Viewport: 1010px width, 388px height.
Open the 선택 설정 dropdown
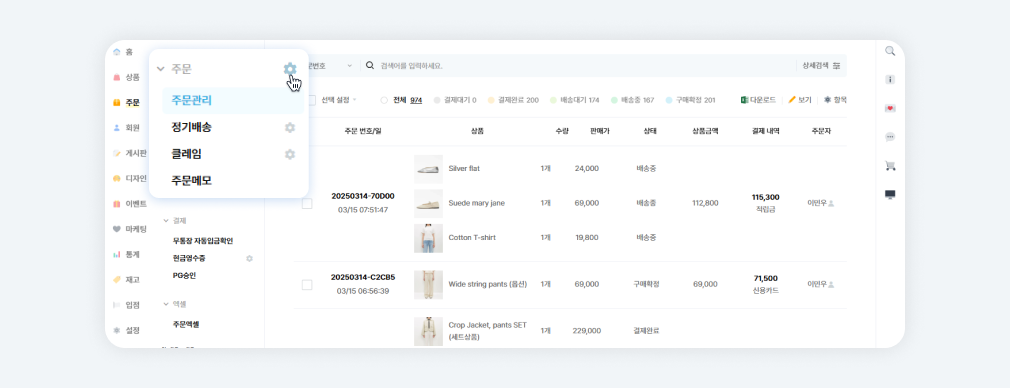(x=339, y=101)
